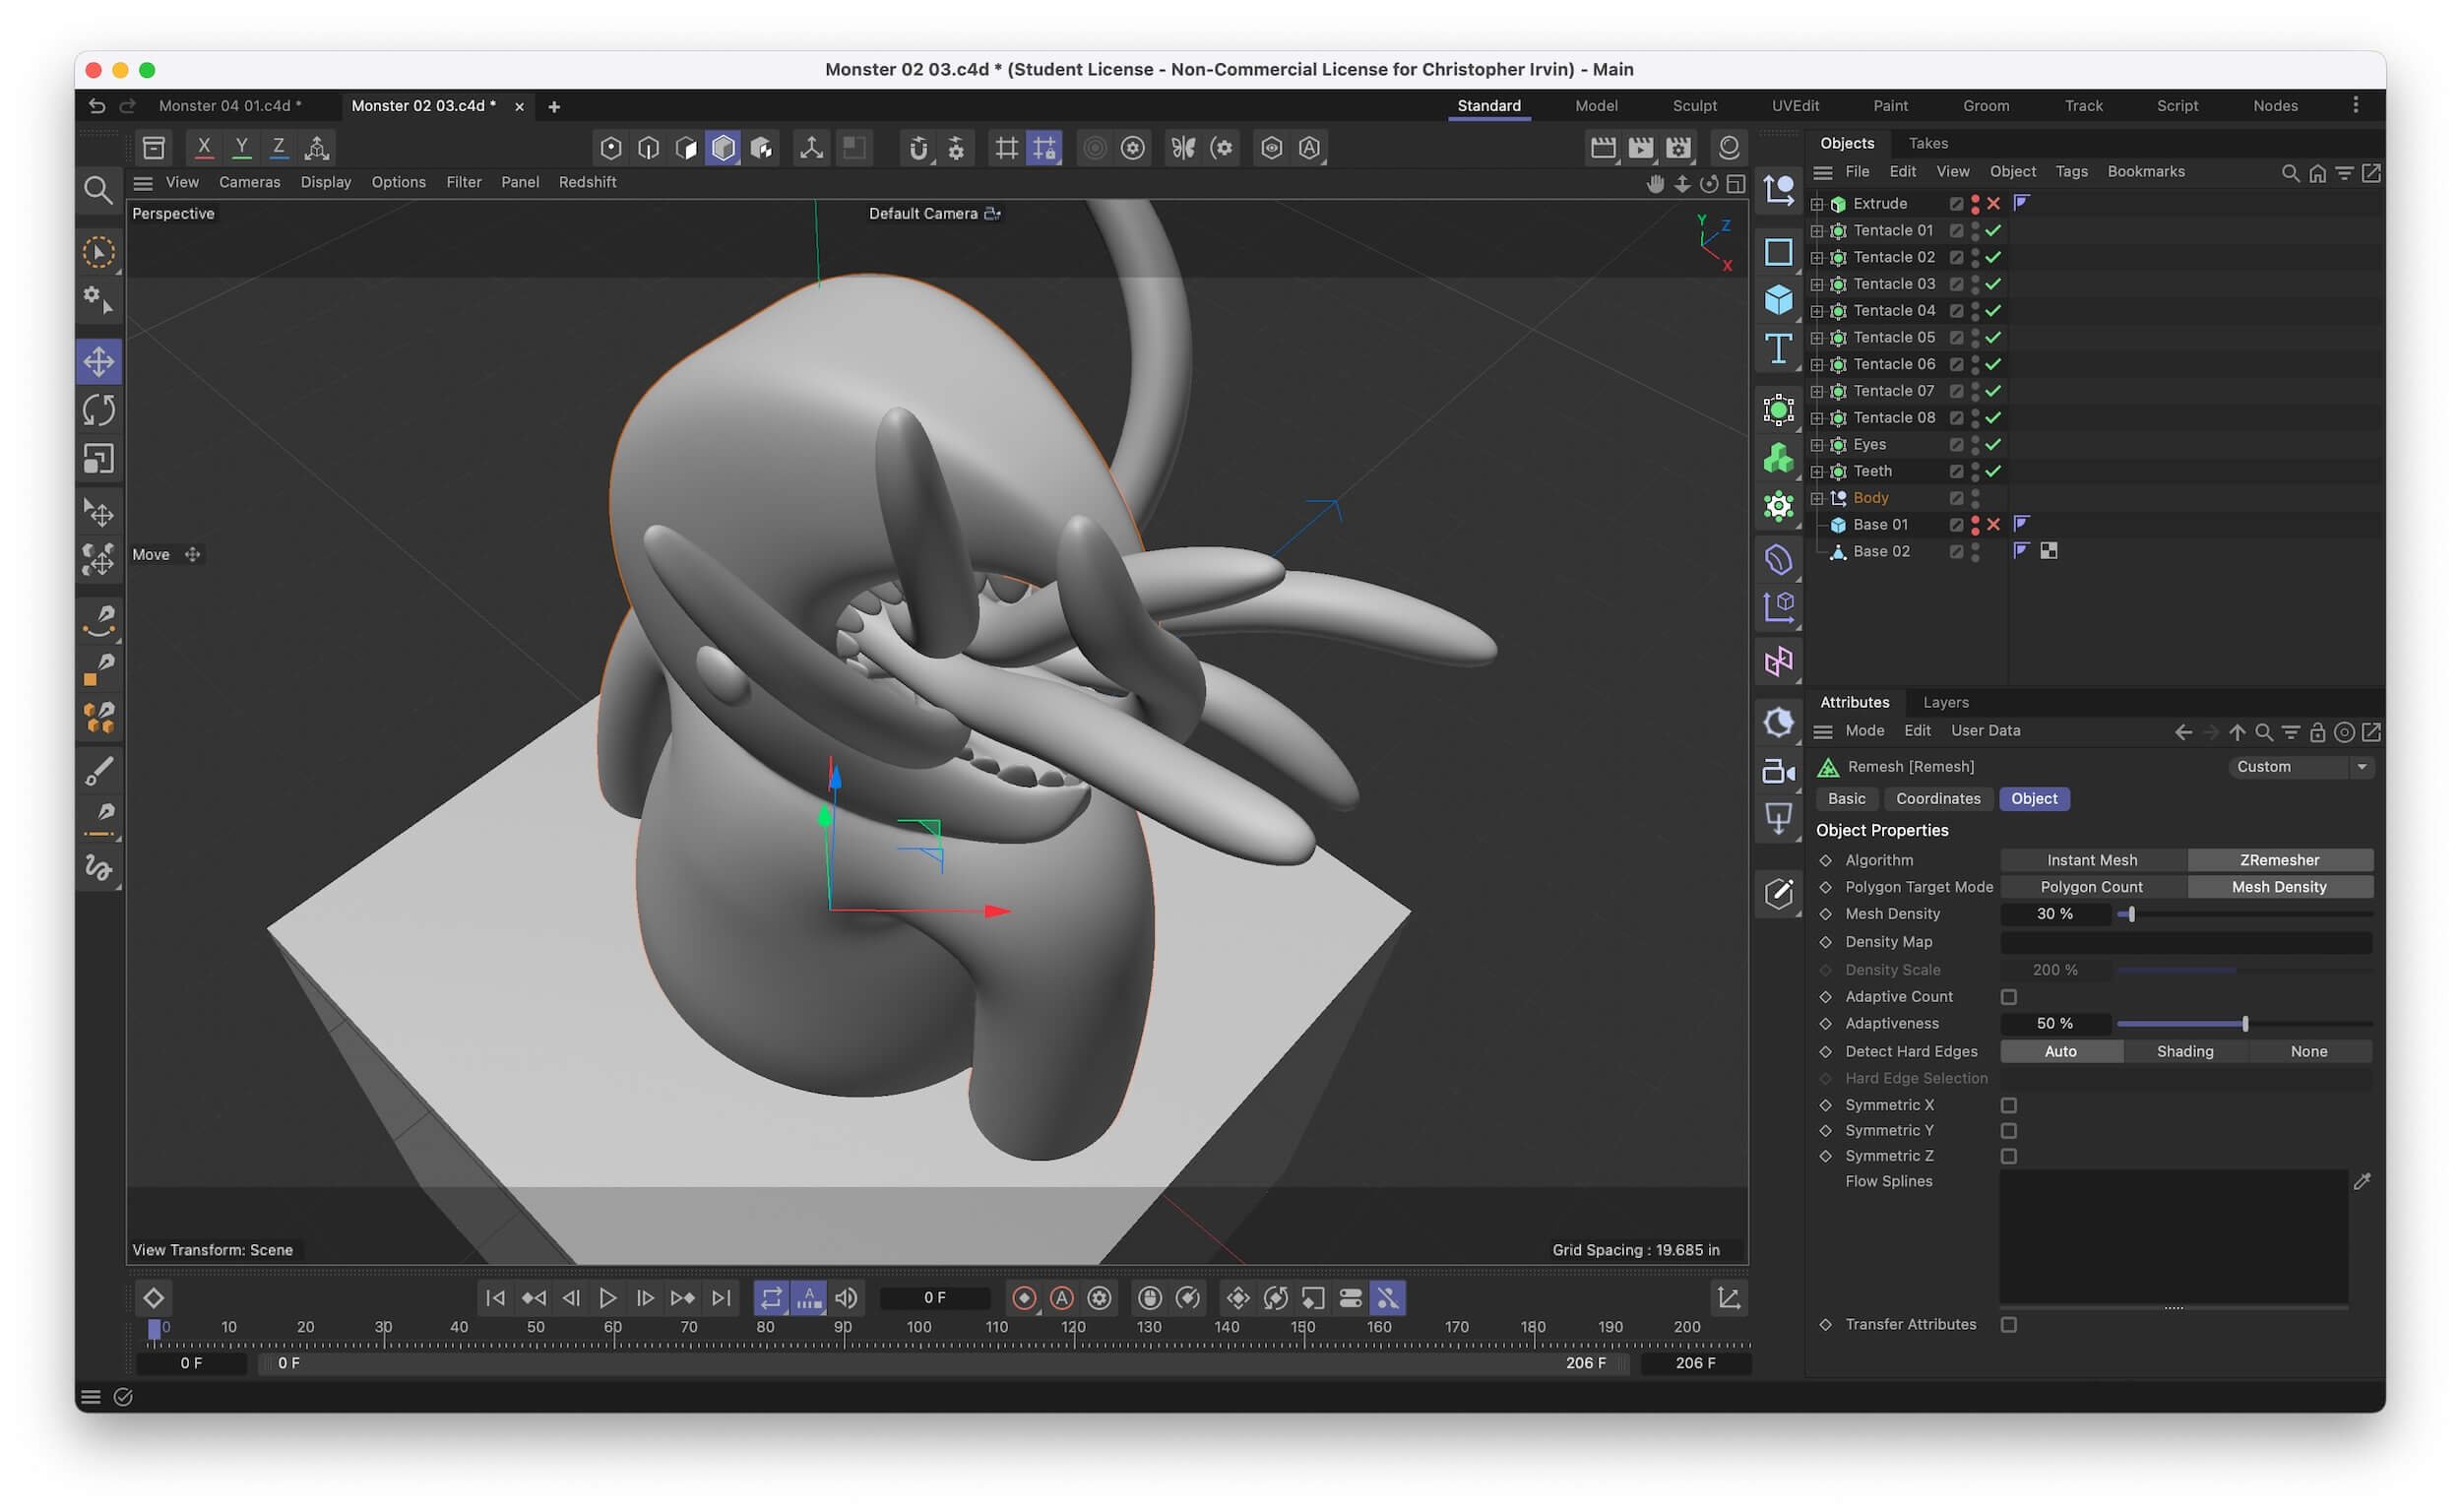This screenshot has width=2461, height=1512.
Task: Open the Tags menu in Objects
Action: tap(2071, 172)
